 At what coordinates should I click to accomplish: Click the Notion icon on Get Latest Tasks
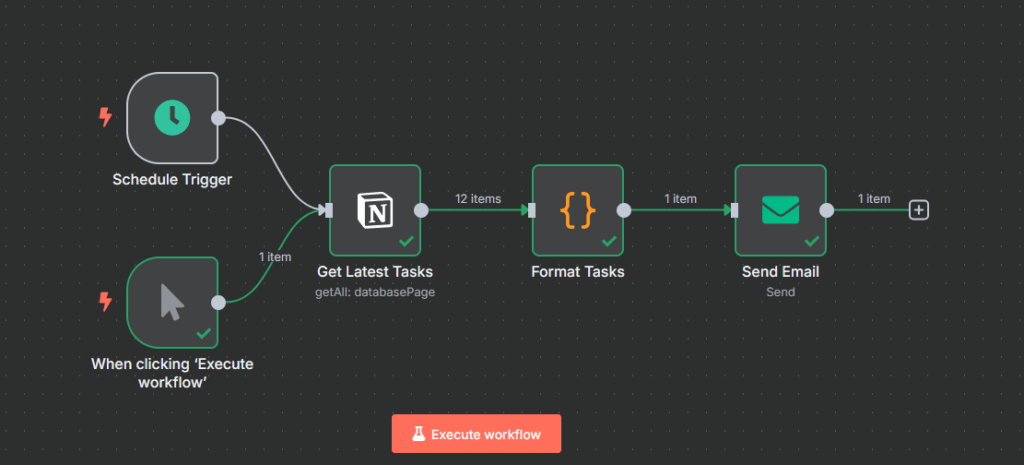click(375, 210)
